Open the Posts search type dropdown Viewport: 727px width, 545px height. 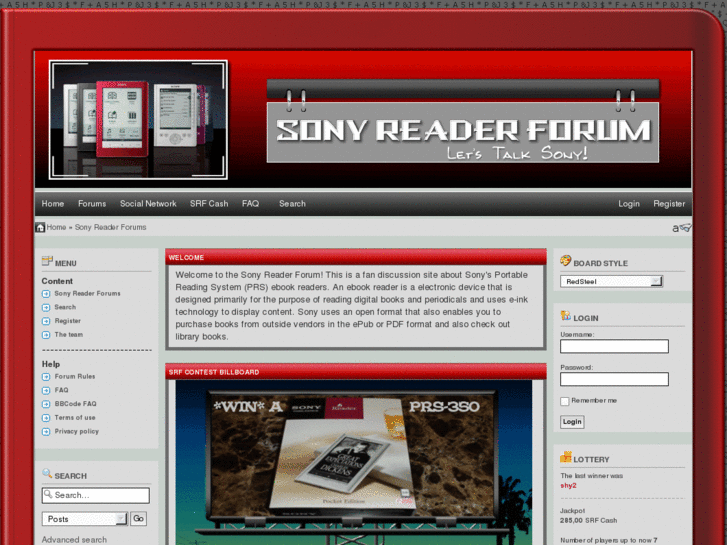pos(84,519)
